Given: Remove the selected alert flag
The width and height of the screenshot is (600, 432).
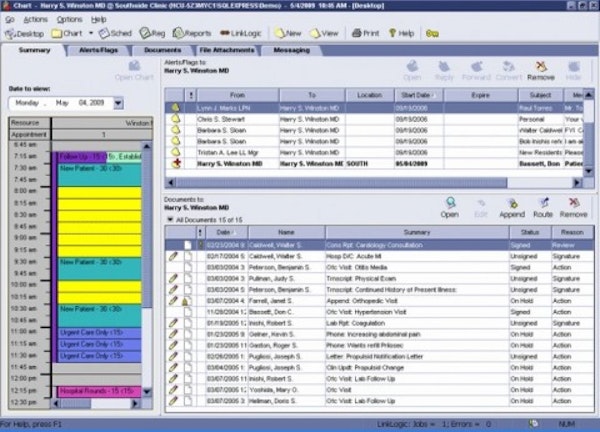Looking at the screenshot, I should pyautogui.click(x=541, y=71).
